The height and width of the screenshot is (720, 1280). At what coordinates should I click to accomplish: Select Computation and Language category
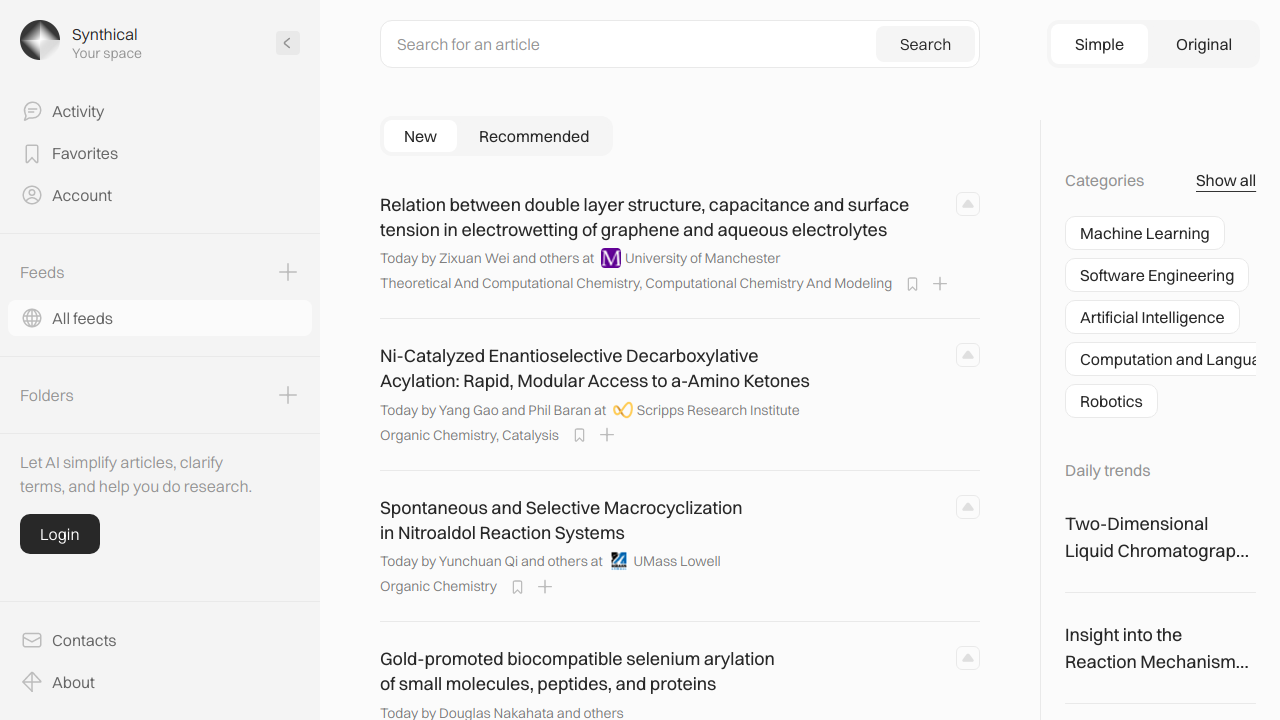[1161, 359]
